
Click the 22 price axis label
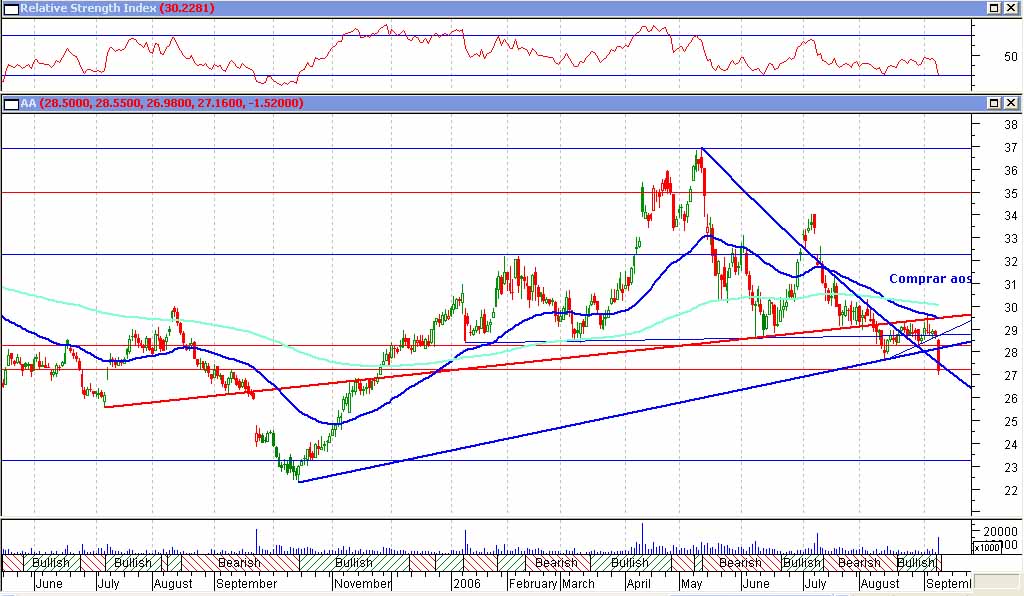pos(1011,490)
